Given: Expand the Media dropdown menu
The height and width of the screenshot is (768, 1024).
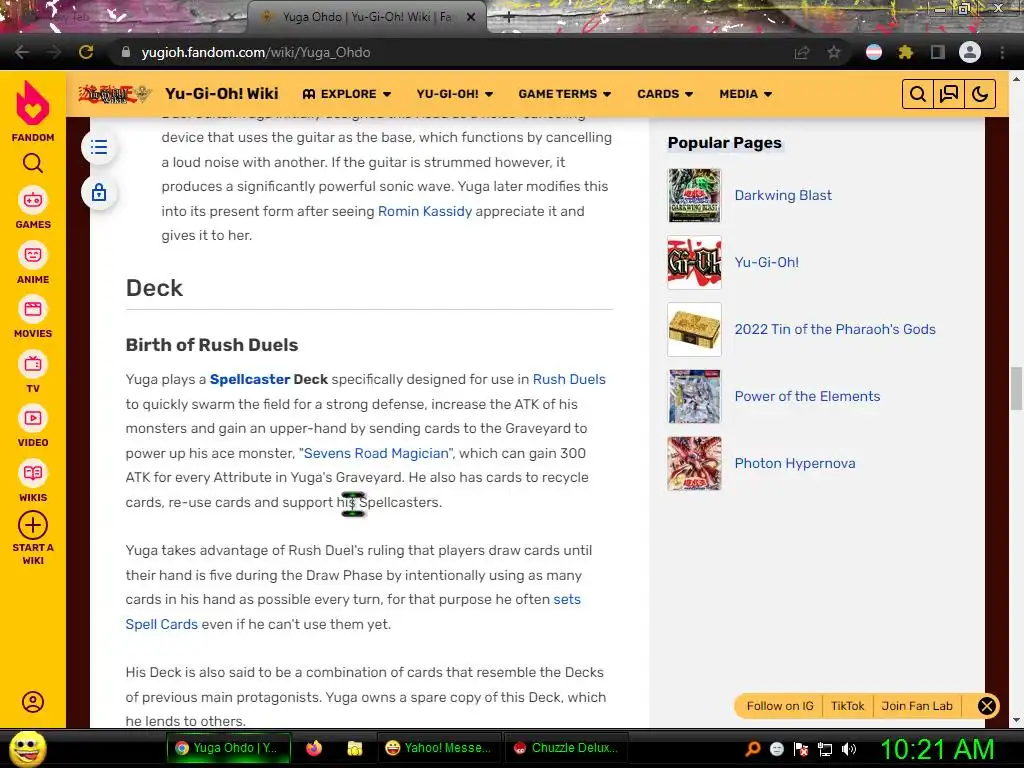Looking at the screenshot, I should click(745, 94).
